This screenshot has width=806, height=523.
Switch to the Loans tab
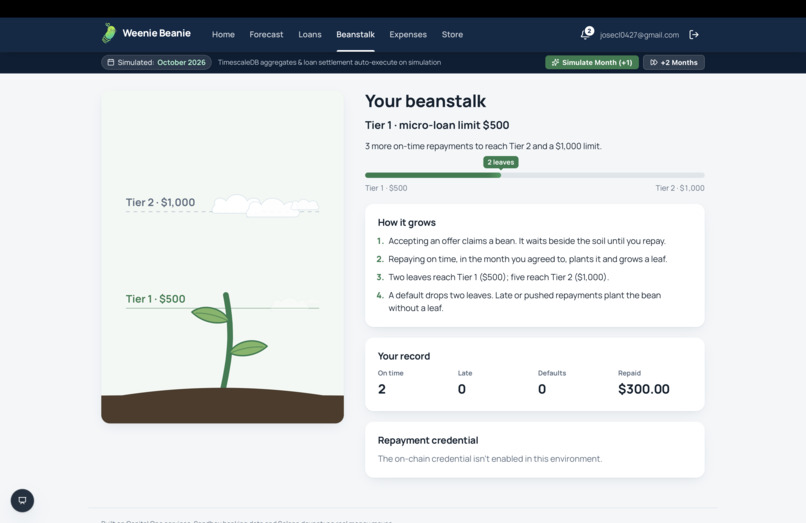(x=310, y=34)
